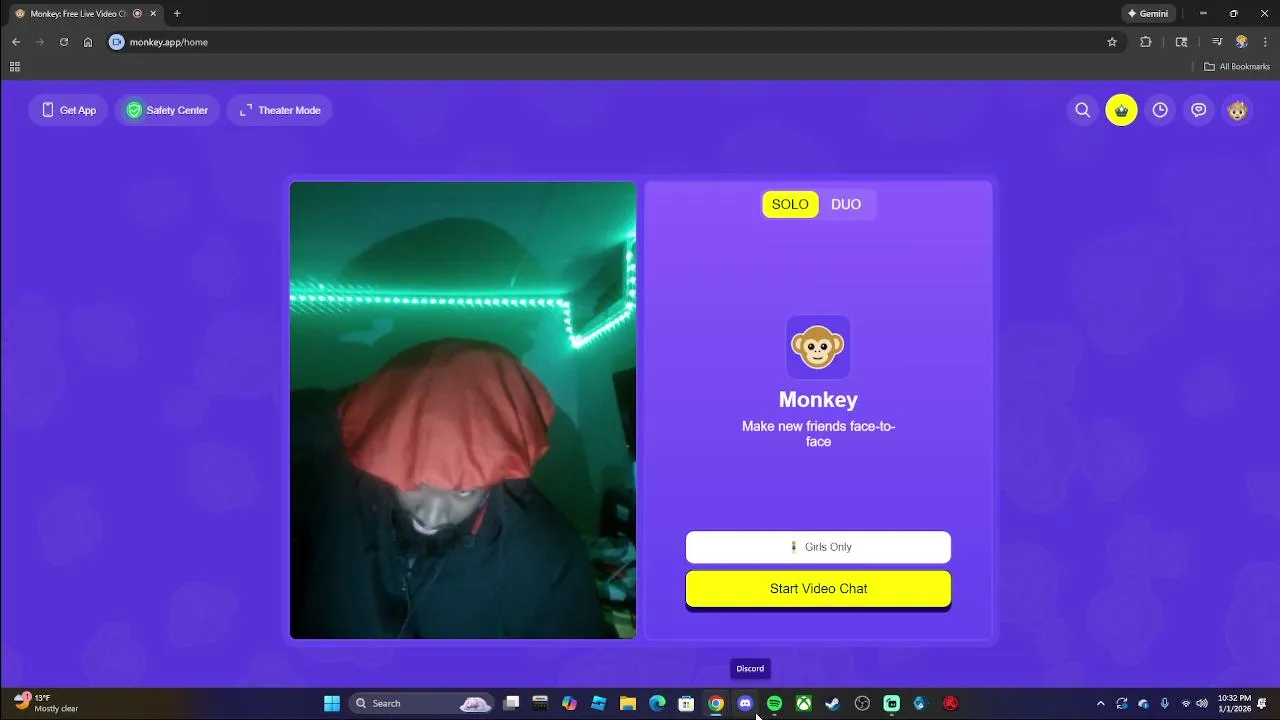Open the browser extensions puzzle icon
1280x720 pixels.
coord(1146,42)
